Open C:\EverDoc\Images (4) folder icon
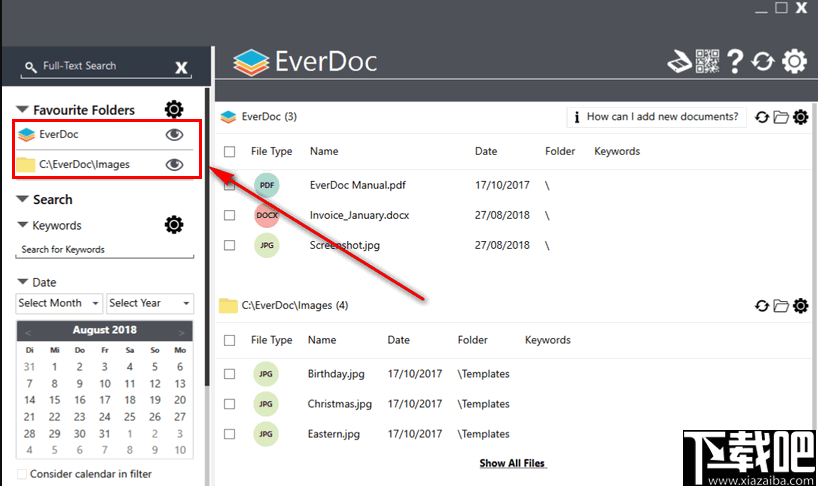 [x=781, y=306]
